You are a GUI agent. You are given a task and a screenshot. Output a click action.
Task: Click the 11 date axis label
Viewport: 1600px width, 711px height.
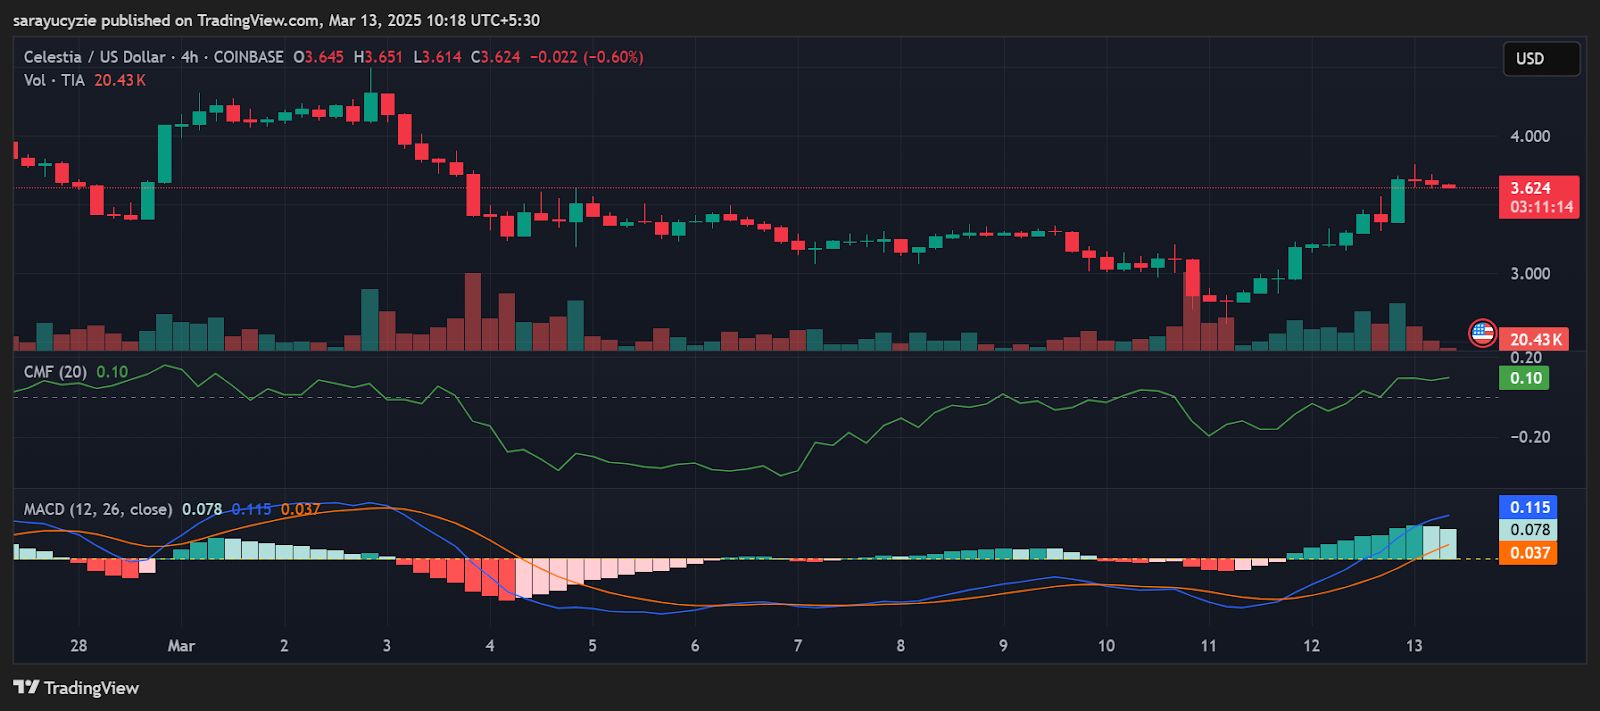(x=1208, y=646)
